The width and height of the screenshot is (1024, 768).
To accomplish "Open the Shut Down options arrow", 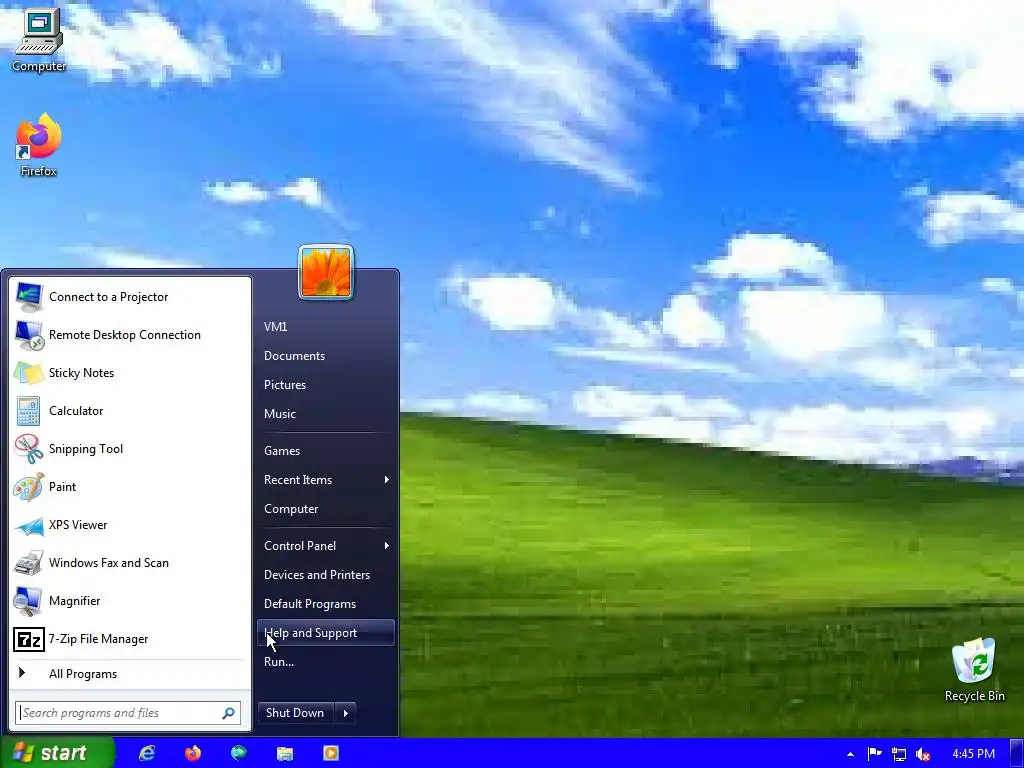I will point(345,713).
